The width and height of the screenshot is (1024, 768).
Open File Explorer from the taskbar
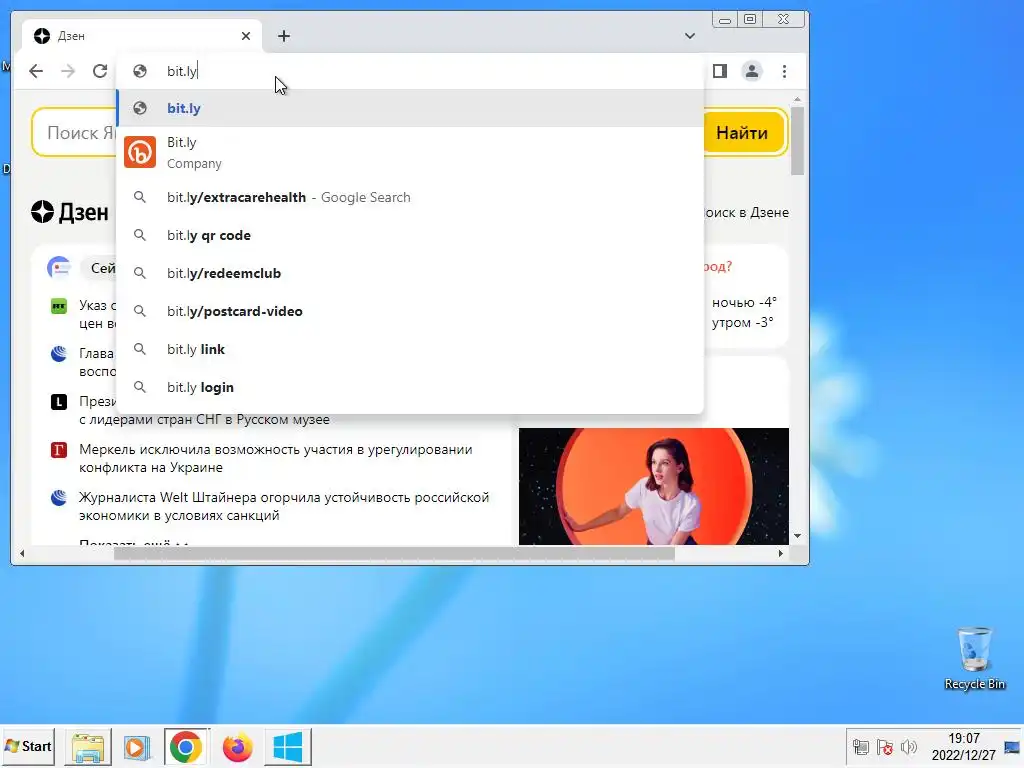[x=88, y=746]
